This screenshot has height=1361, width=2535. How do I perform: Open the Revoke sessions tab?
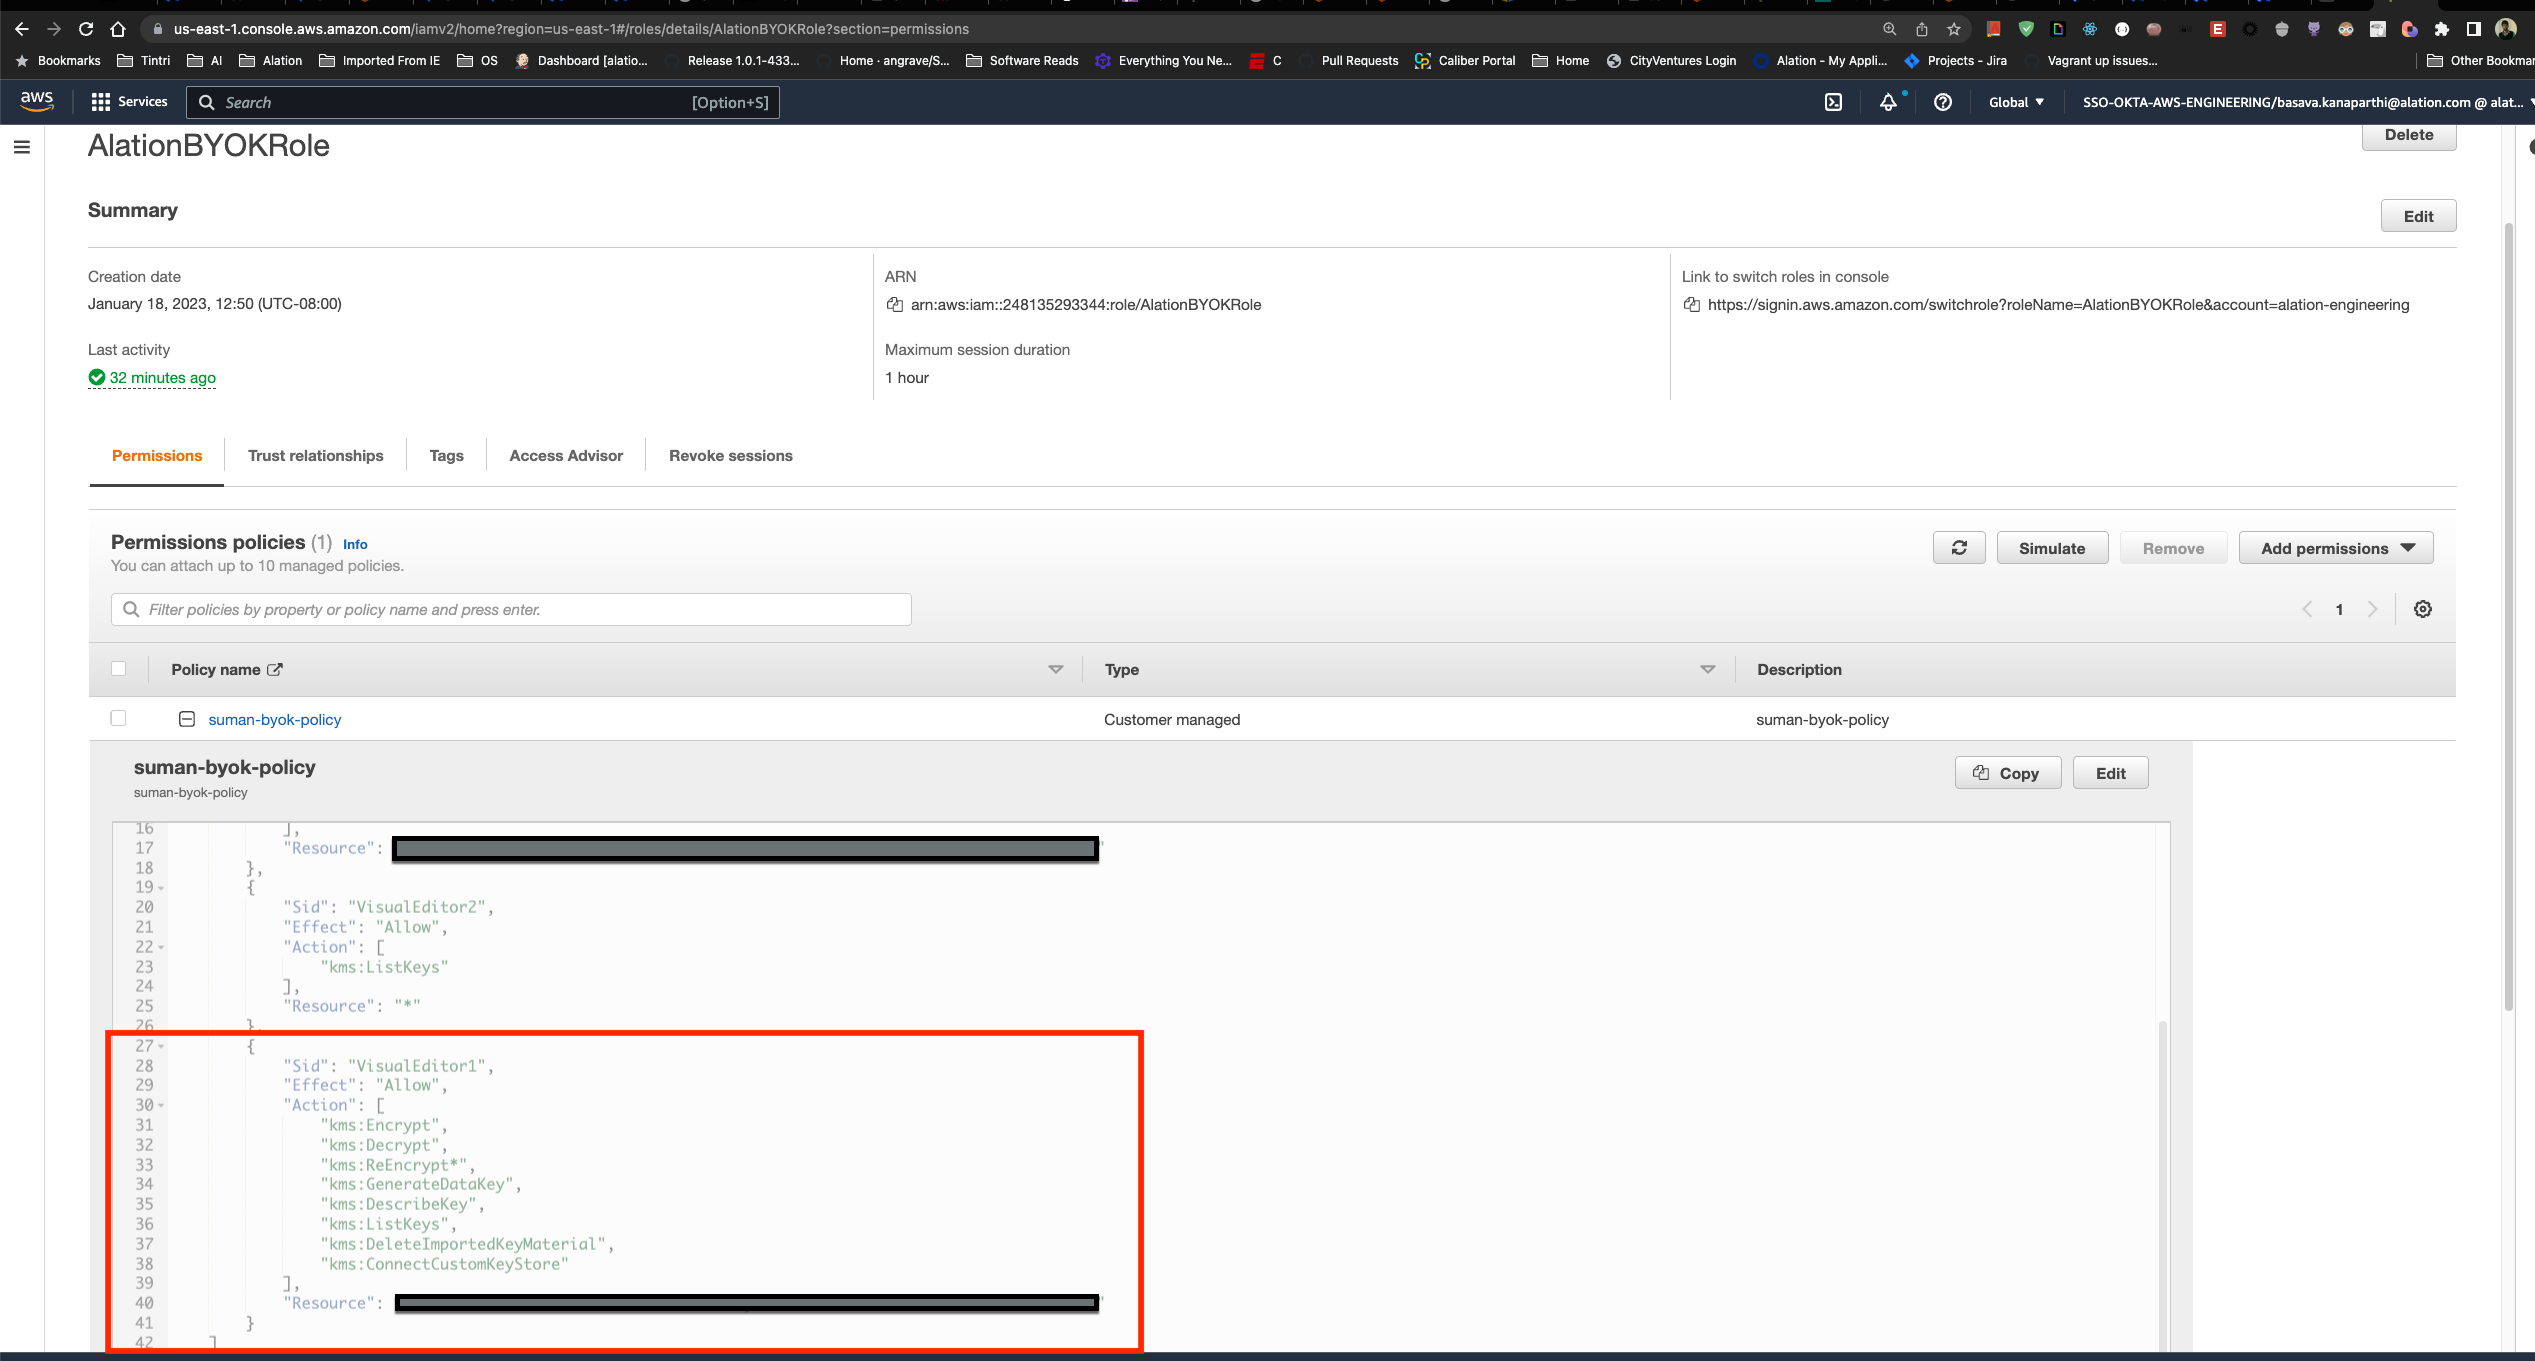pos(731,456)
